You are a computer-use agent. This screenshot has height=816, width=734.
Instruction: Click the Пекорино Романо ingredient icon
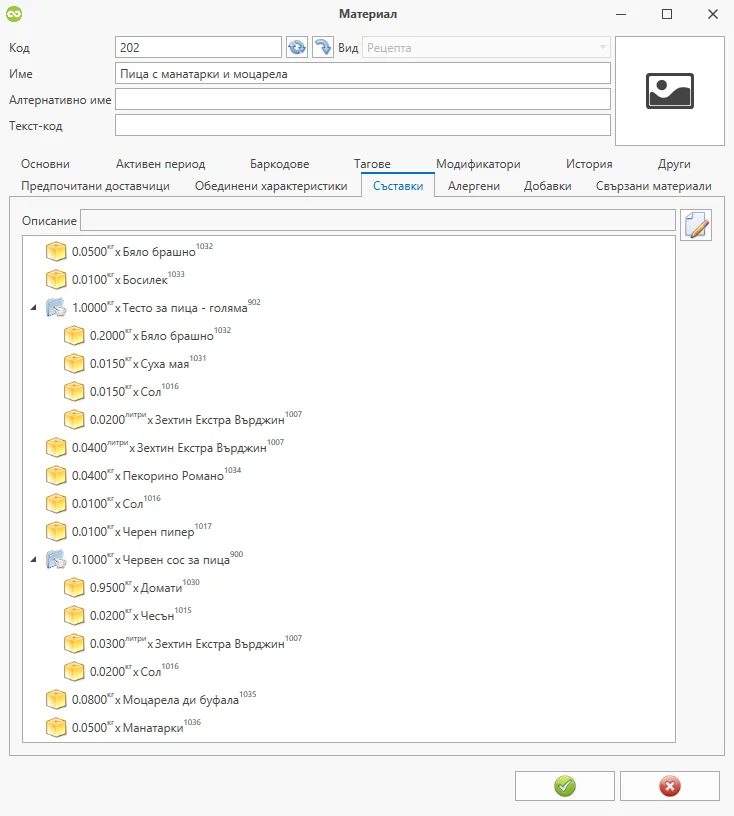[x=56, y=475]
